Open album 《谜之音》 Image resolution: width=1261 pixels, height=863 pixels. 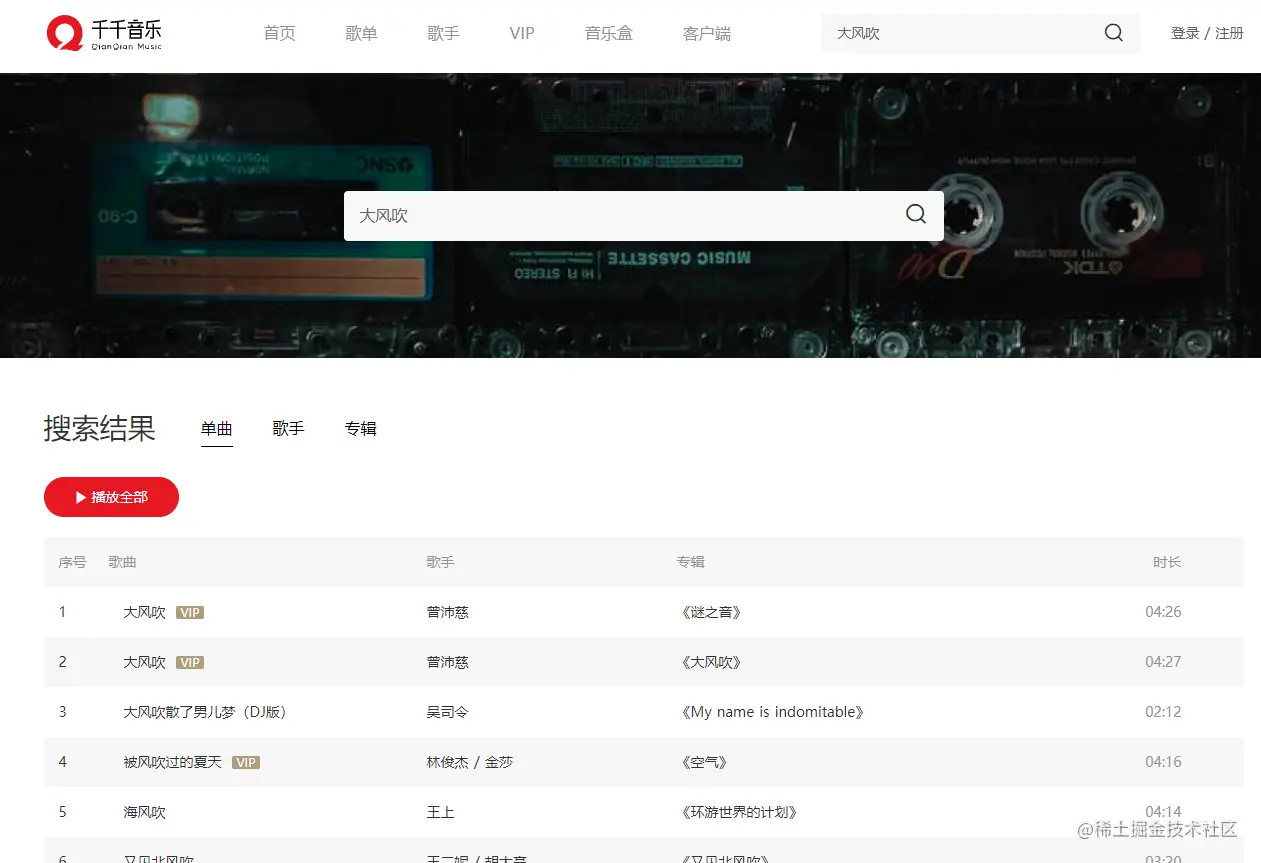(x=711, y=612)
